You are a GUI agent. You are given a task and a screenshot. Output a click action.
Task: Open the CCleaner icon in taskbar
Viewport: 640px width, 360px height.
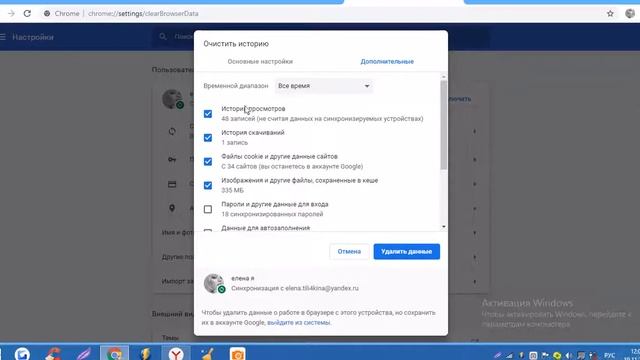[53, 353]
